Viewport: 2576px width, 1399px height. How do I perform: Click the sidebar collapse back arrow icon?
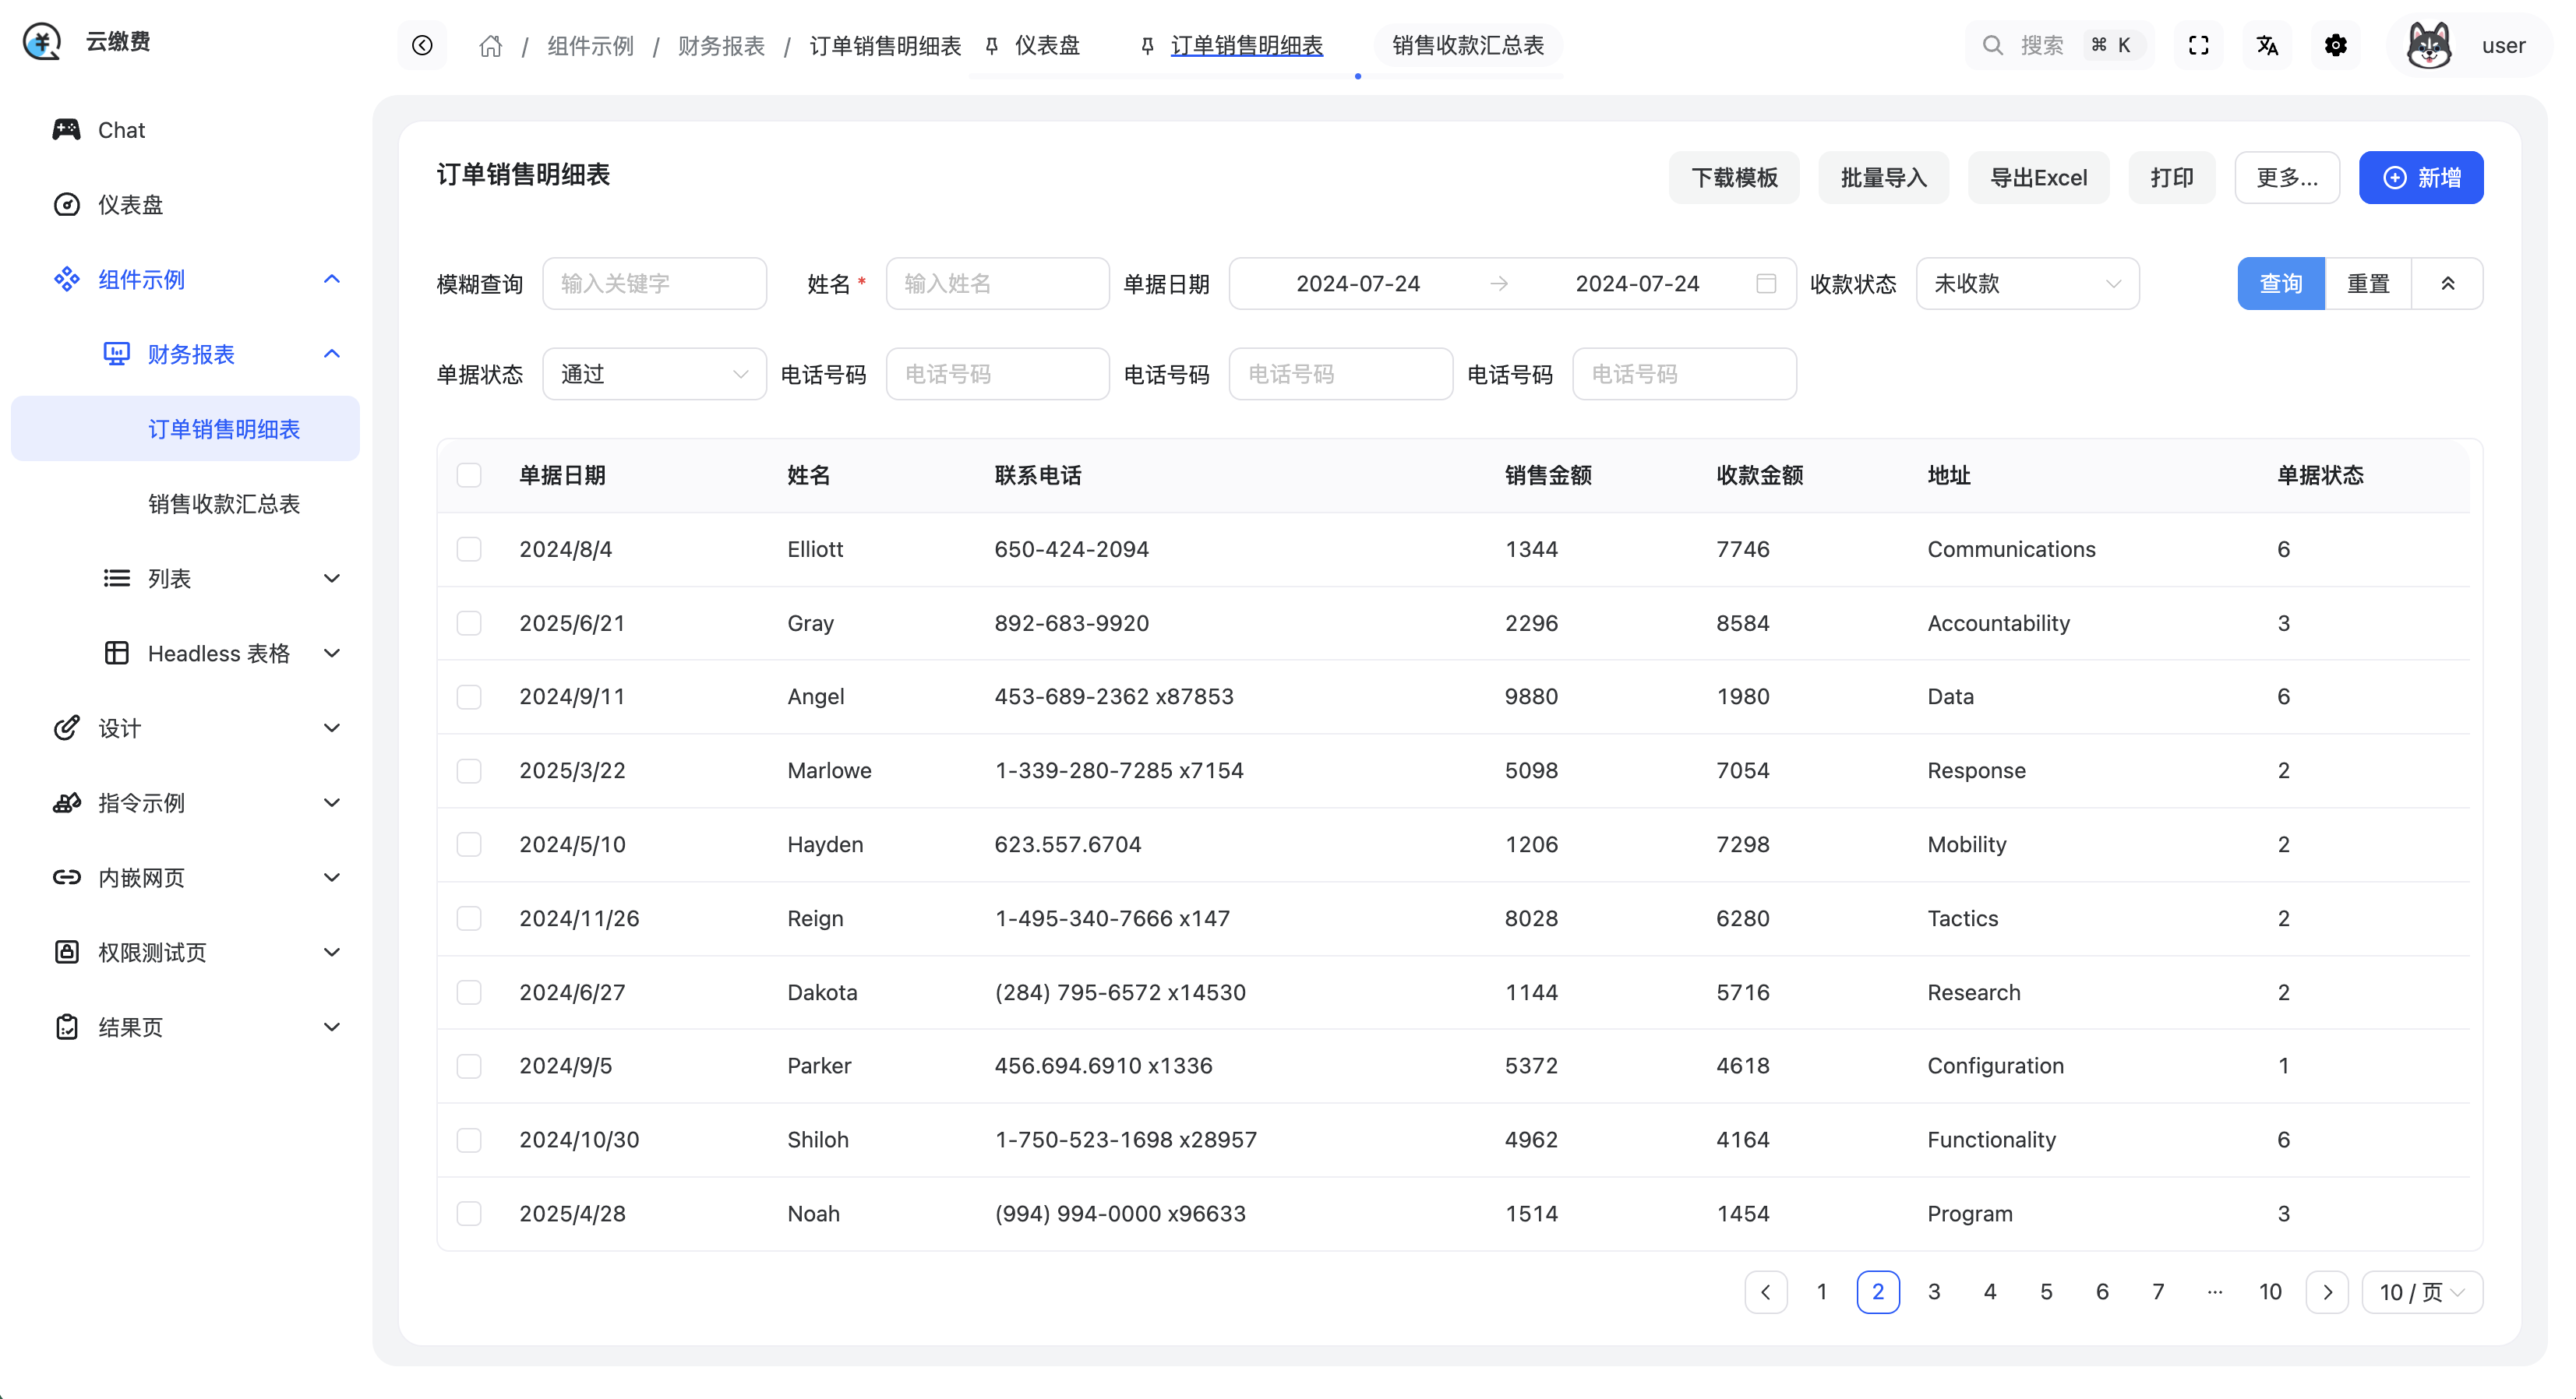click(x=422, y=45)
